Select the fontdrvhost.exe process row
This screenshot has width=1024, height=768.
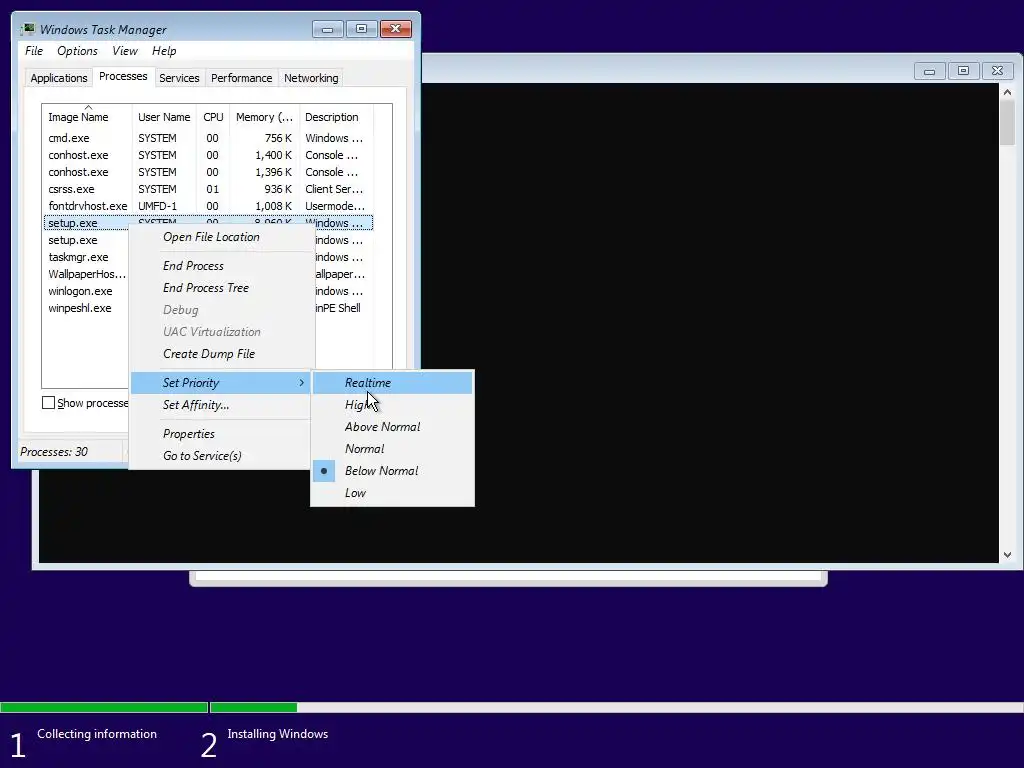click(208, 206)
